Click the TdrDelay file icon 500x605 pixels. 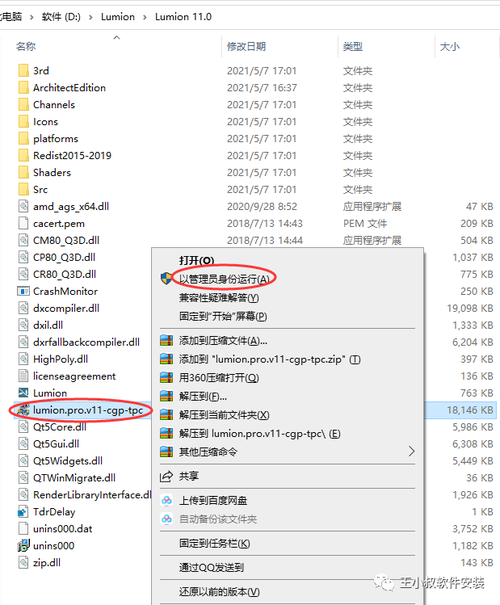[x=23, y=512]
